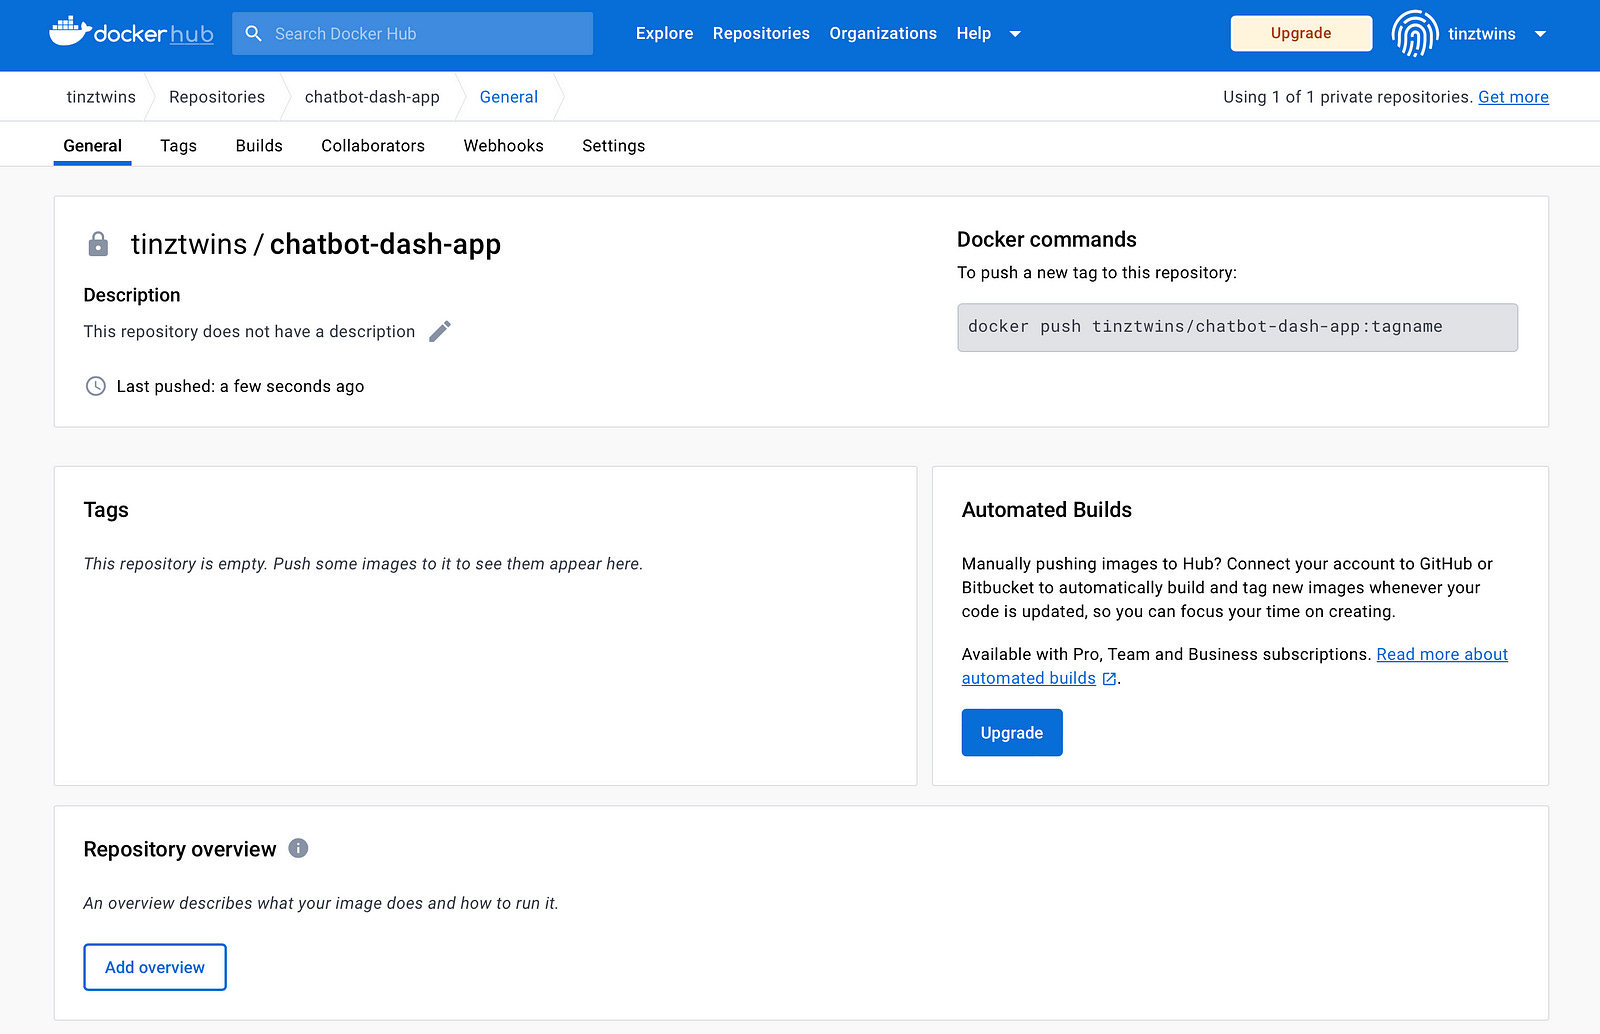Edit description with the pencil icon
Image resolution: width=1600 pixels, height=1034 pixels.
(x=440, y=331)
